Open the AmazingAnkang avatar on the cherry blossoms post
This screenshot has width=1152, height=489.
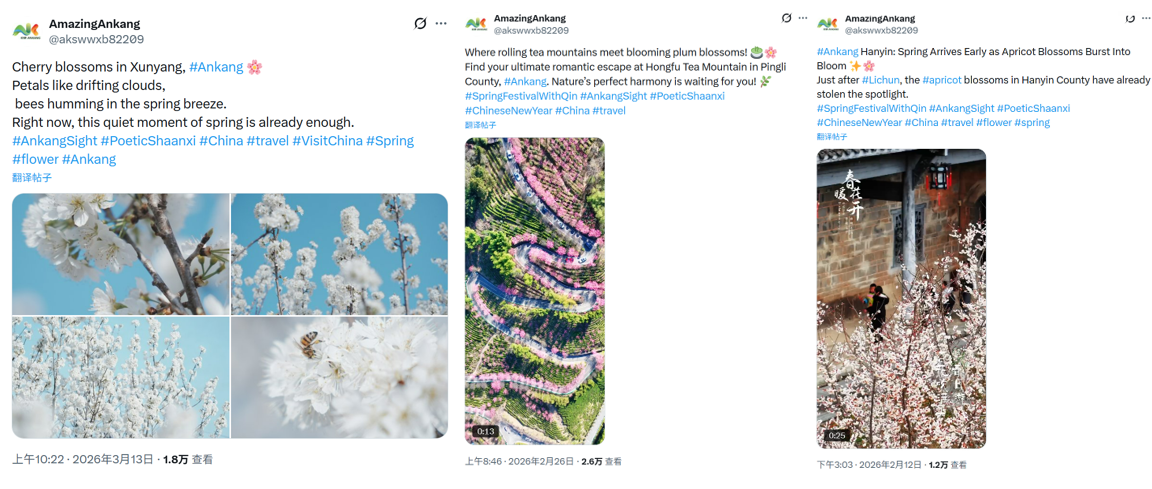pyautogui.click(x=26, y=31)
